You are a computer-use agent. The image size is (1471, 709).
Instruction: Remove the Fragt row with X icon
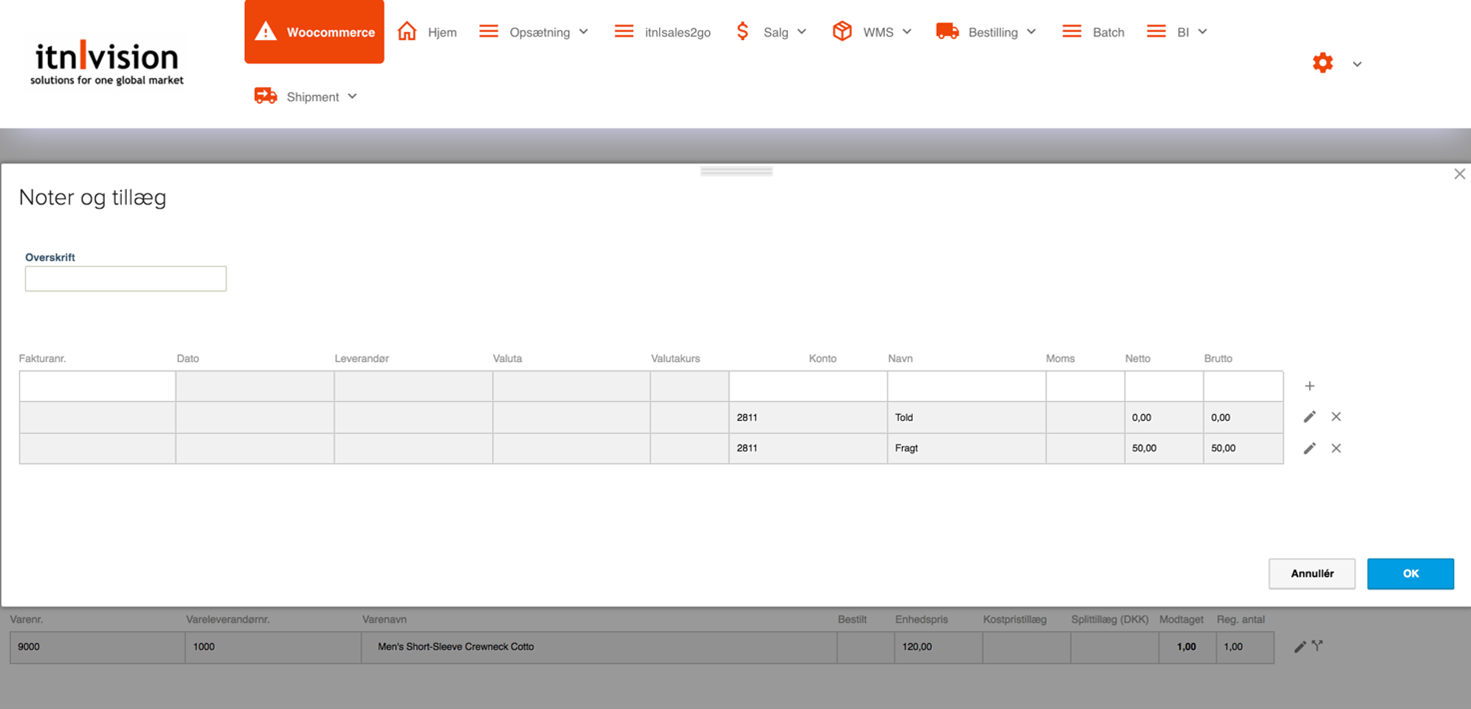pos(1336,448)
